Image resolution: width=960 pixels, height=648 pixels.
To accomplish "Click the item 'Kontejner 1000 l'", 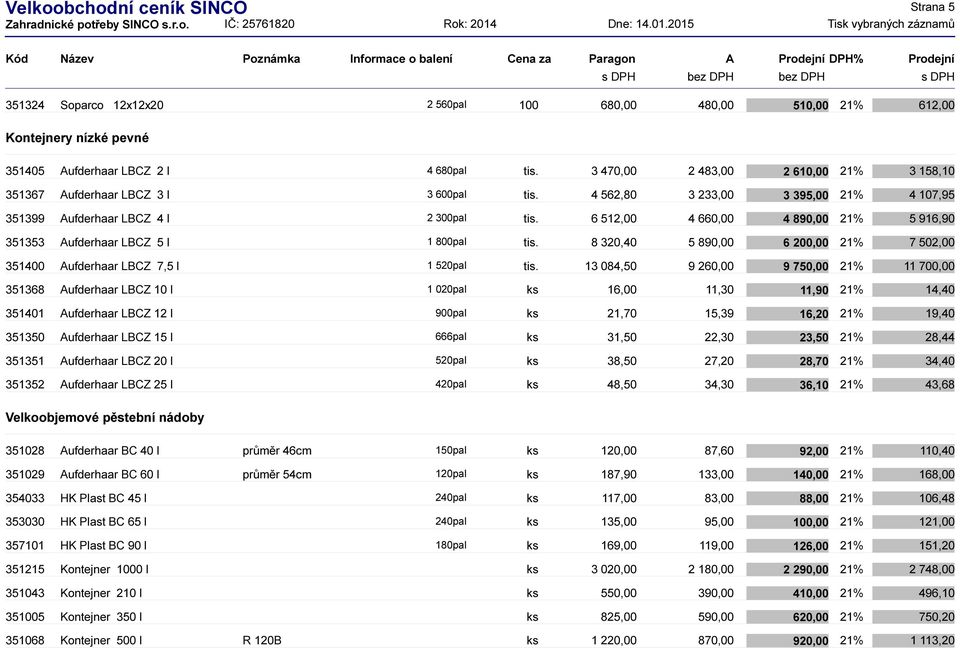I will click(104, 570).
